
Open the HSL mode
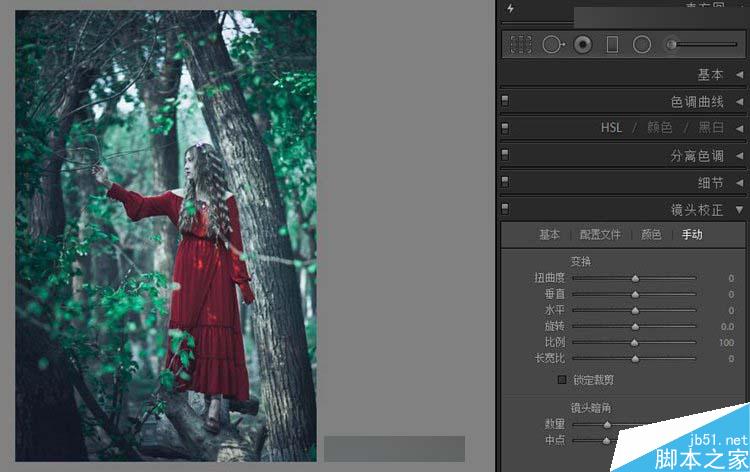click(x=611, y=128)
